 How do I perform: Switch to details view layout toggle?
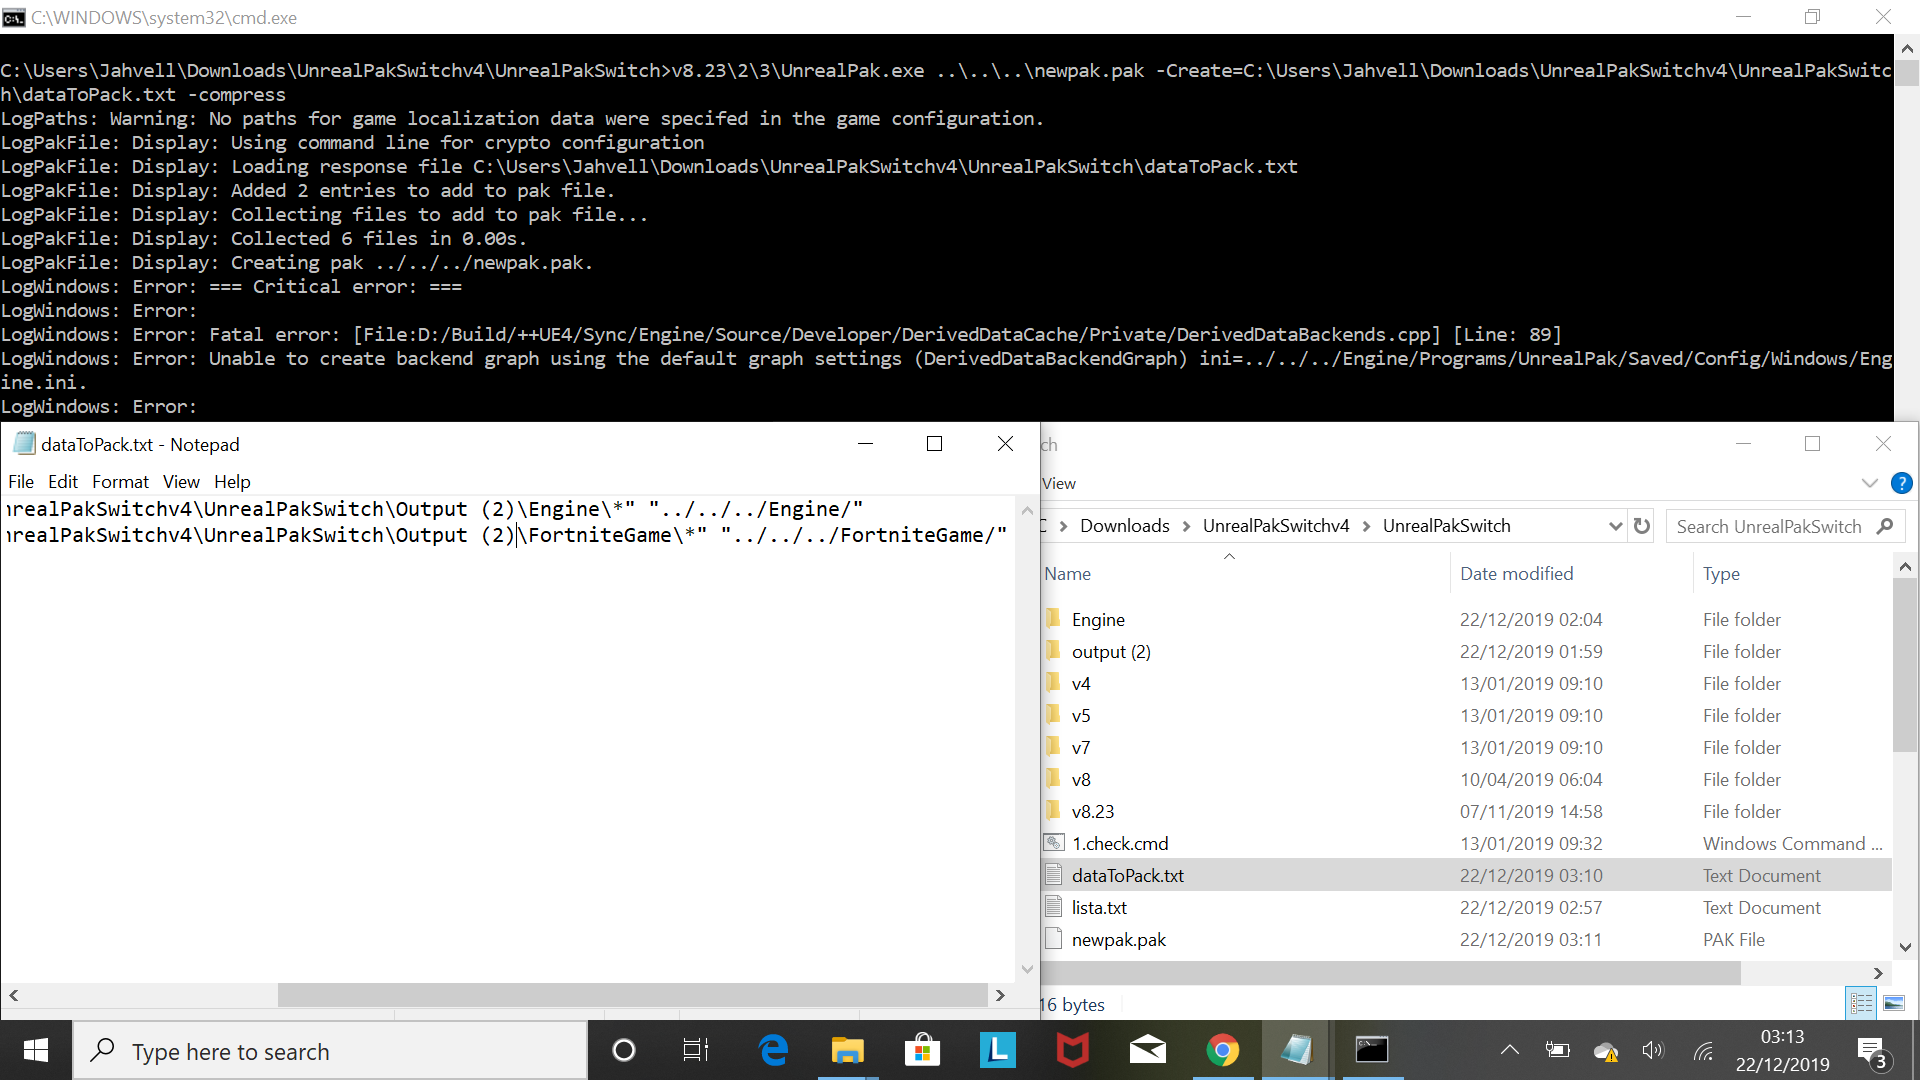(1862, 1003)
